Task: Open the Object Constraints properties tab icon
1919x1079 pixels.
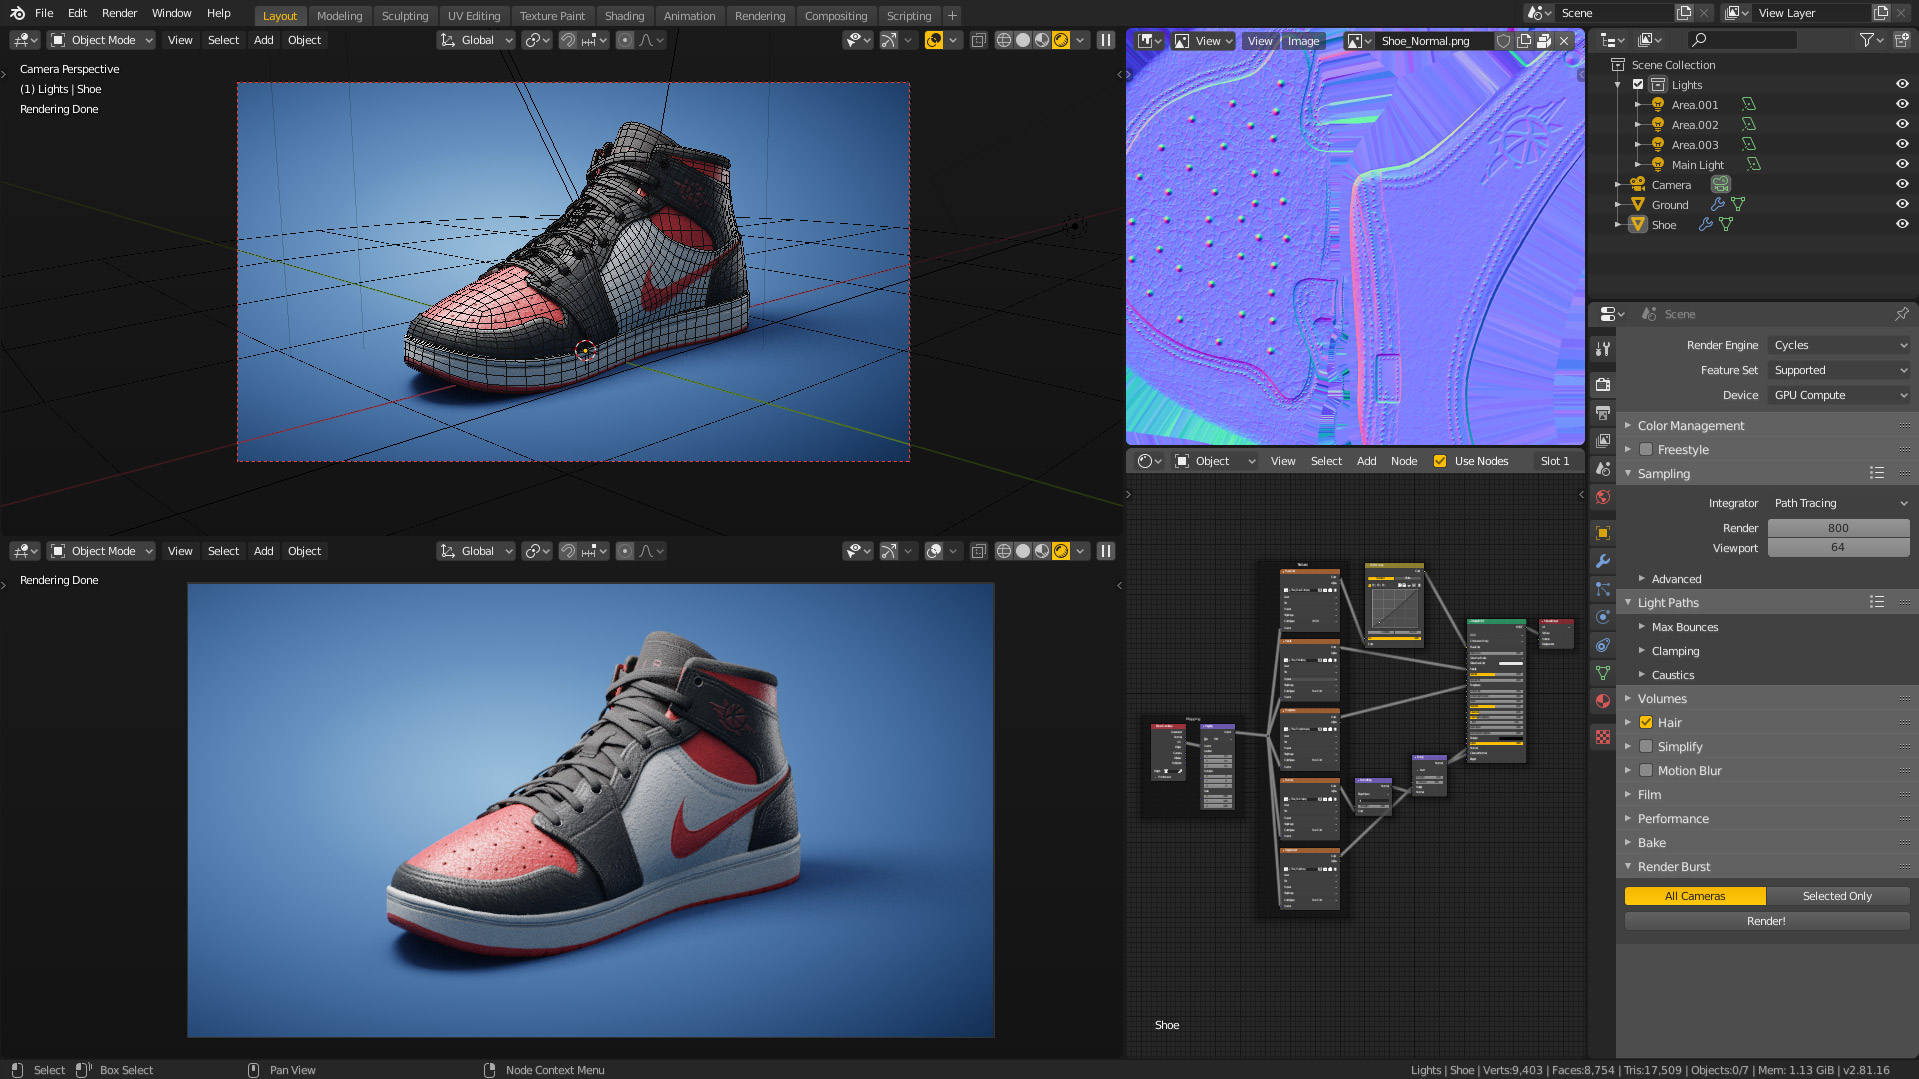Action: pos(1603,645)
